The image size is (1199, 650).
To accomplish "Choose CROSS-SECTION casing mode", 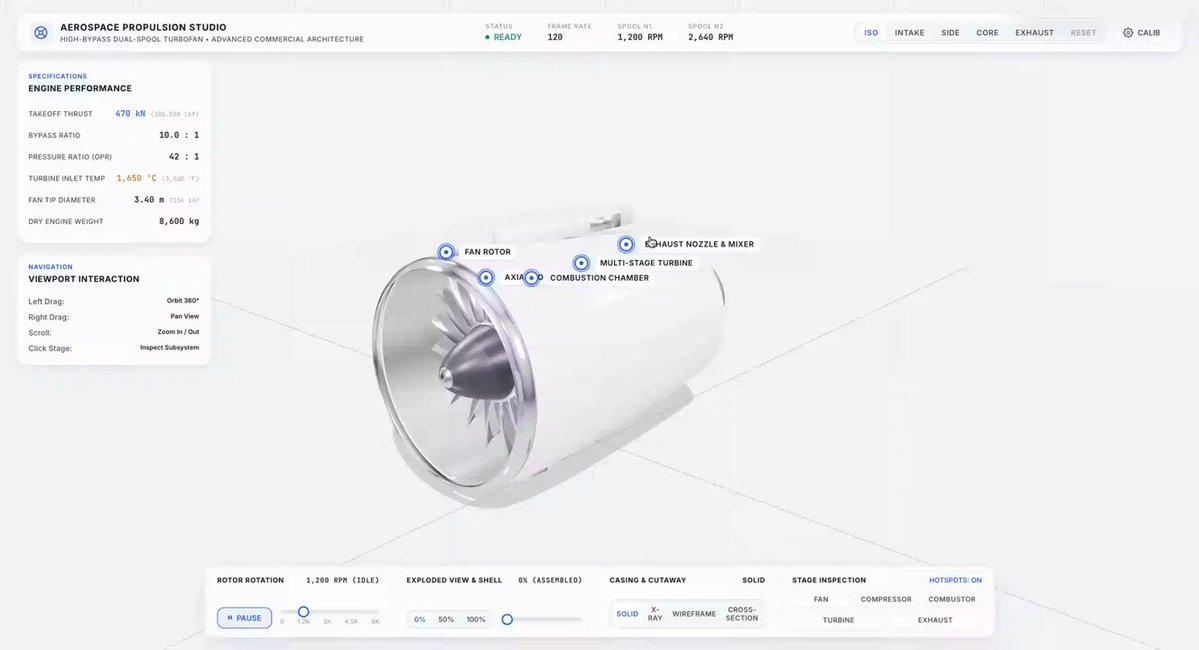I will (742, 614).
